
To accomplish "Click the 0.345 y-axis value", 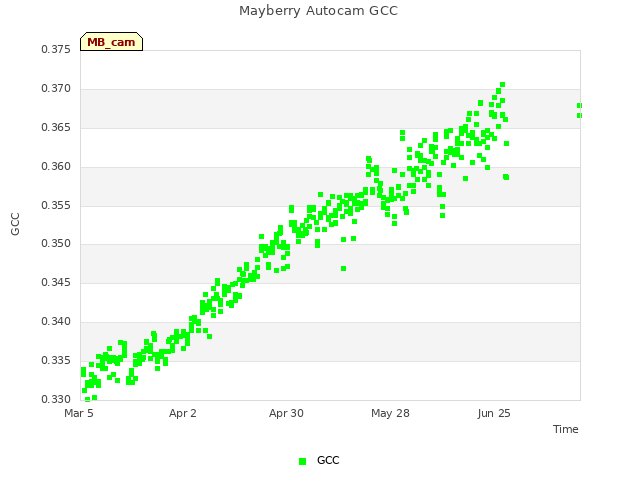I will click(x=56, y=282).
